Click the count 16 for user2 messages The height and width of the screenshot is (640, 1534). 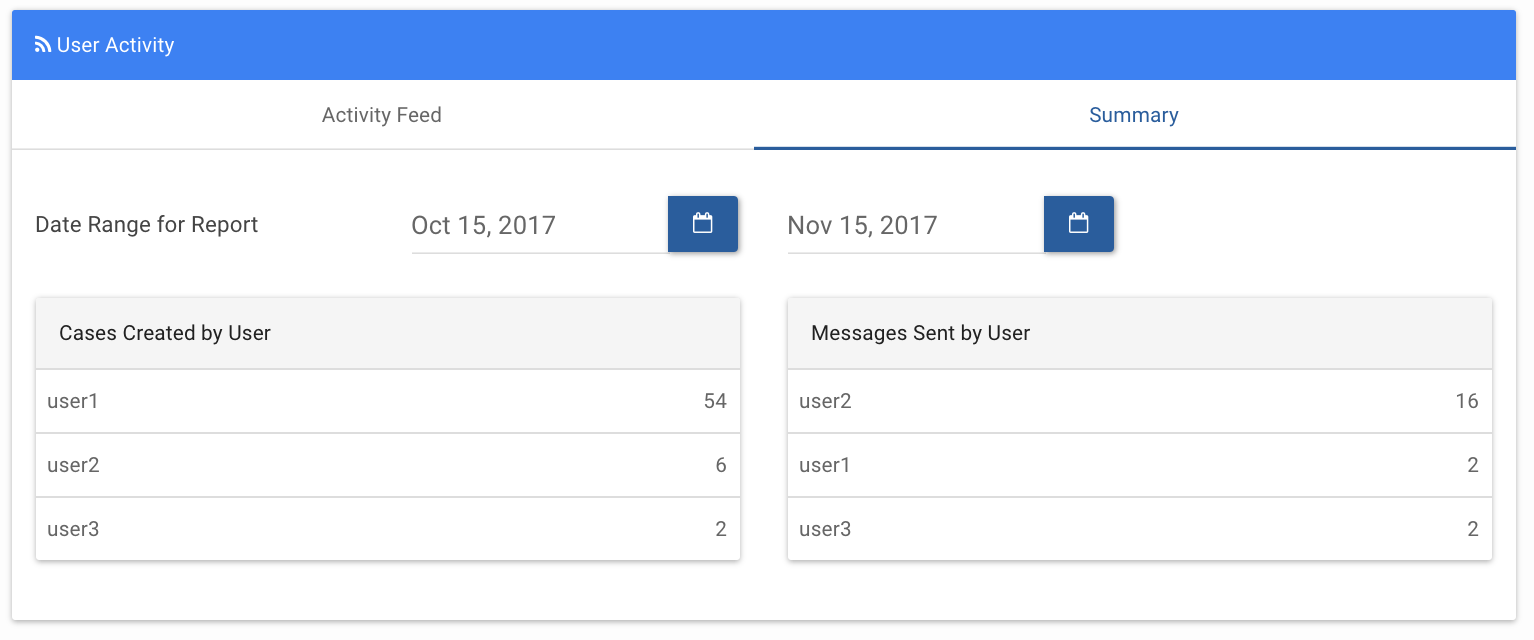(1466, 401)
